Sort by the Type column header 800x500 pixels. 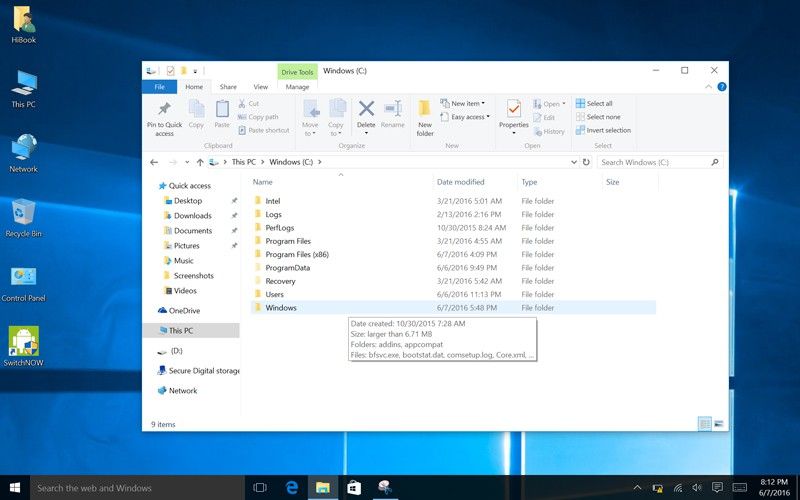click(x=529, y=182)
